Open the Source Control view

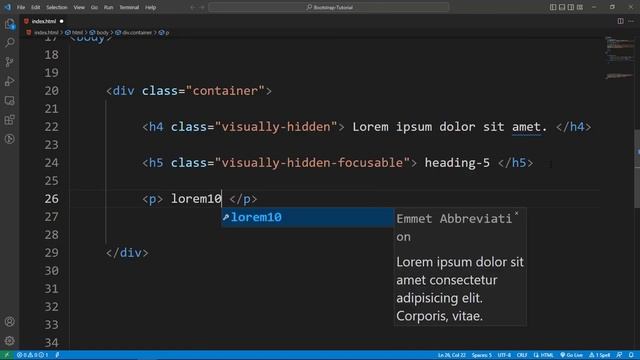click(x=9, y=62)
